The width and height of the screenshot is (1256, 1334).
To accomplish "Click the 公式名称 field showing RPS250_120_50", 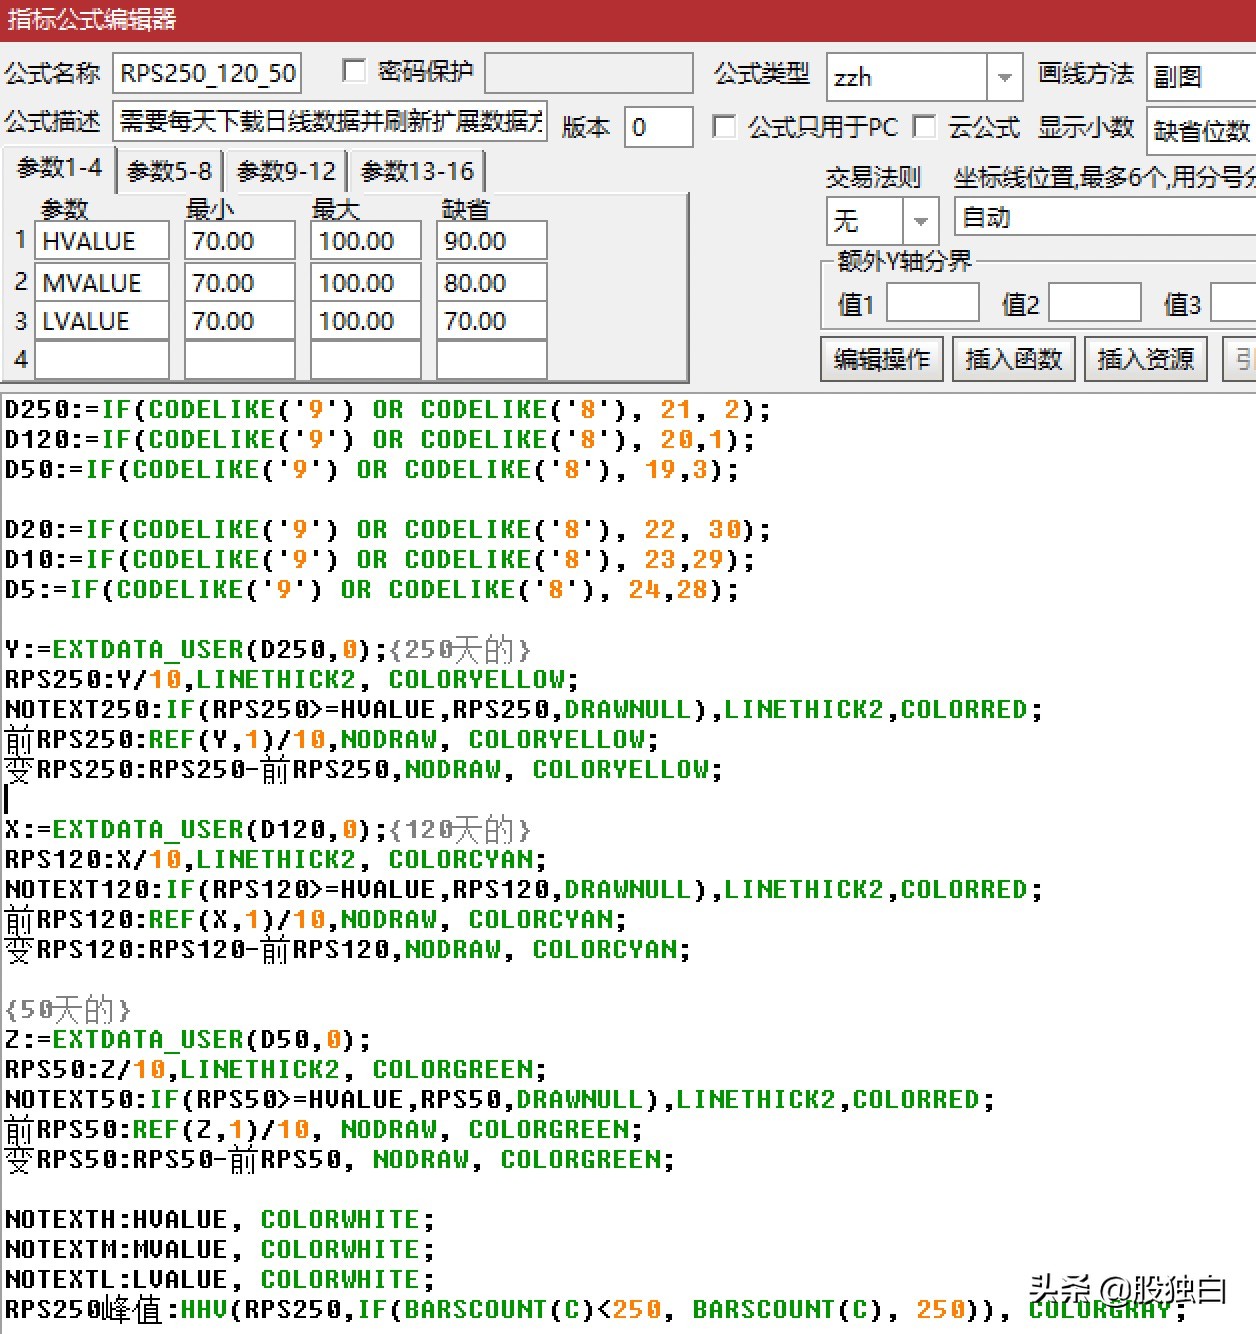I will [206, 71].
